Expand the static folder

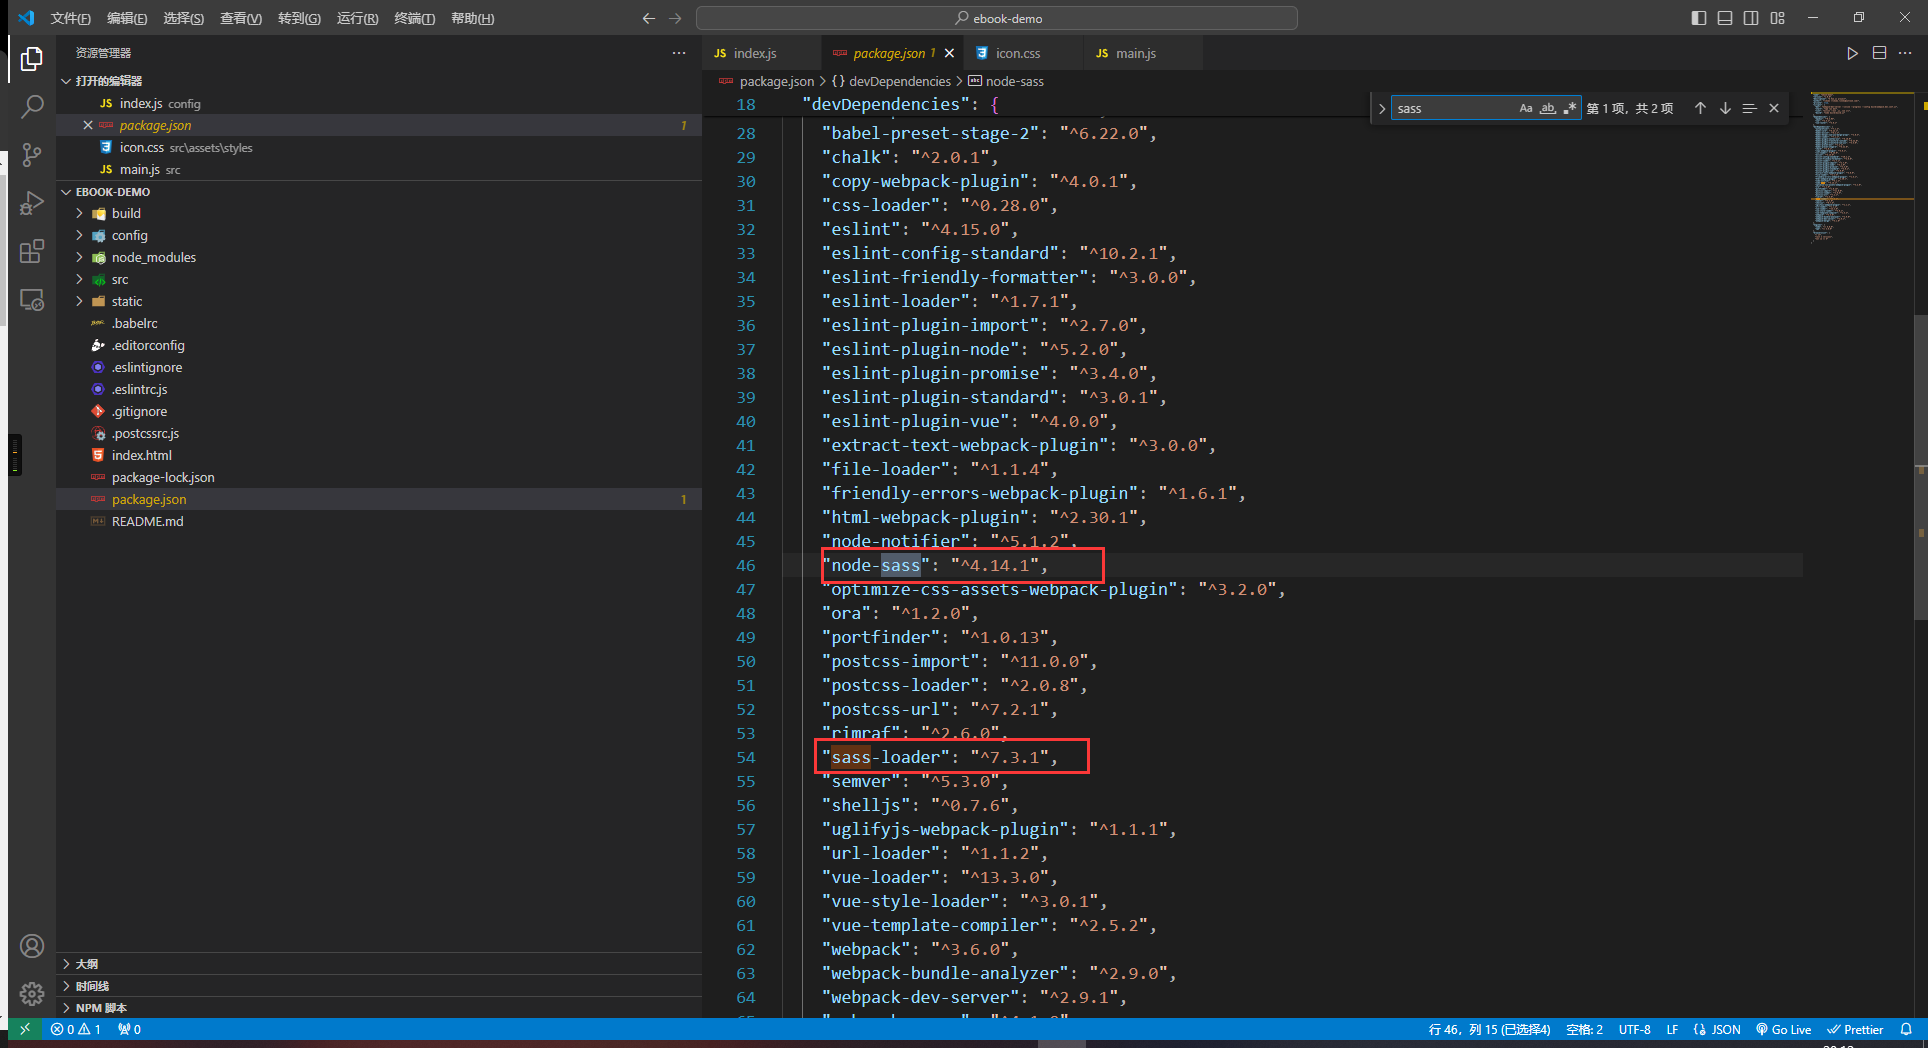pos(80,301)
